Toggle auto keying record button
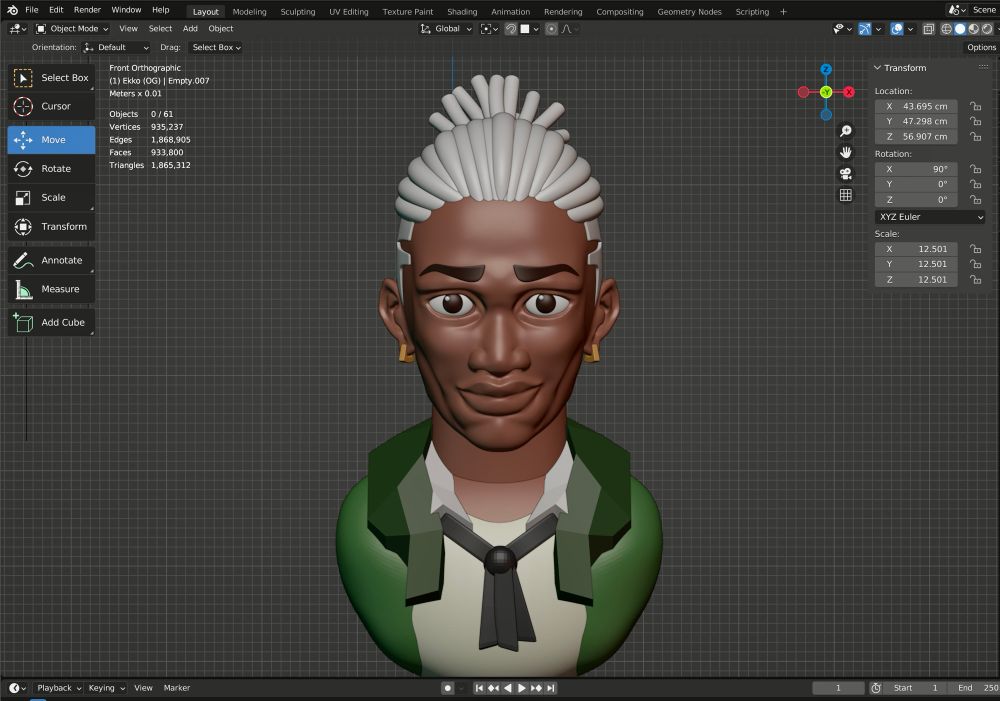This screenshot has width=1000, height=701. tap(448, 688)
